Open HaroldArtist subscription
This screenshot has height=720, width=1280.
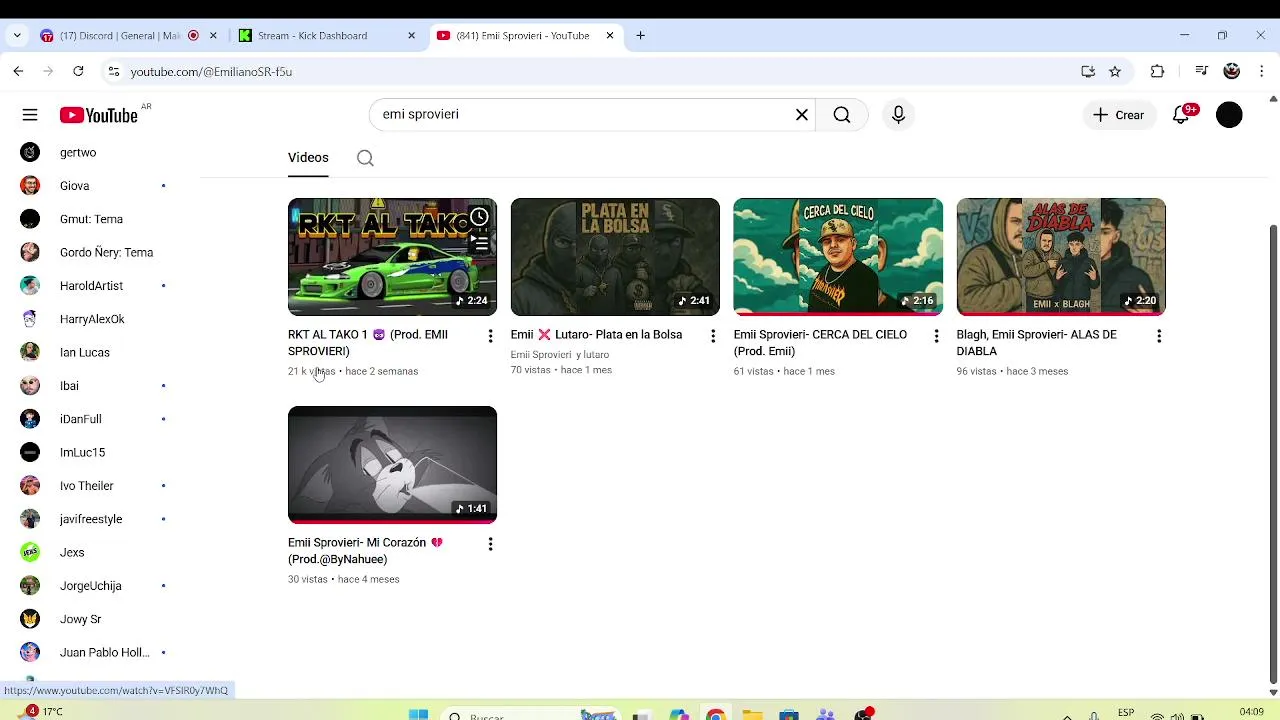point(92,286)
